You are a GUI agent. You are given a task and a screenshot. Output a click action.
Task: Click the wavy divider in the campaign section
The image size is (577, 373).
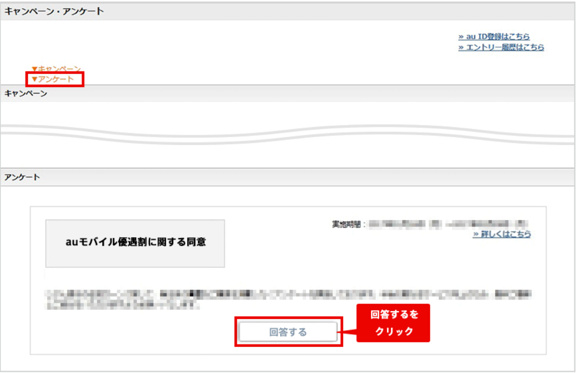pos(287,135)
